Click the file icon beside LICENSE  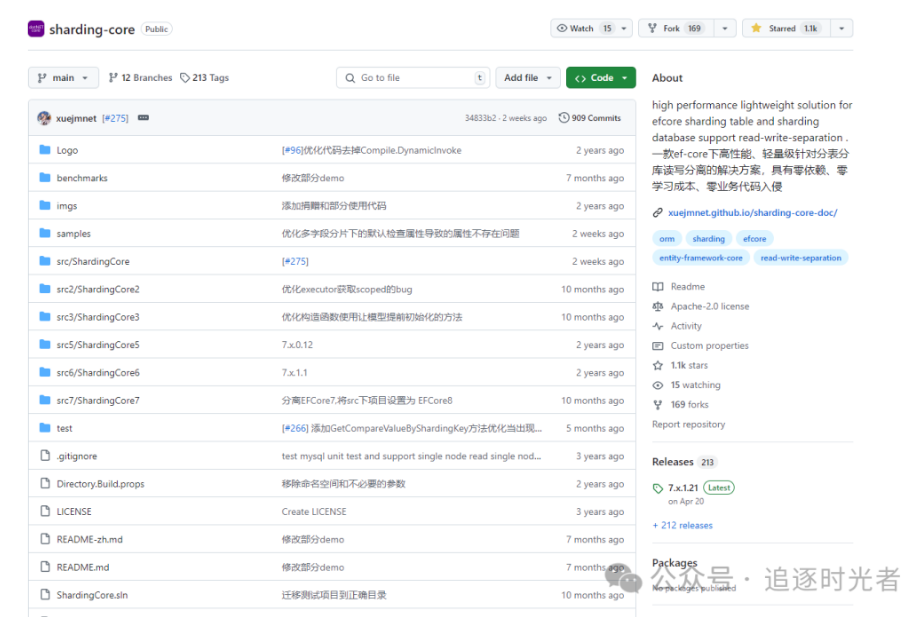45,511
